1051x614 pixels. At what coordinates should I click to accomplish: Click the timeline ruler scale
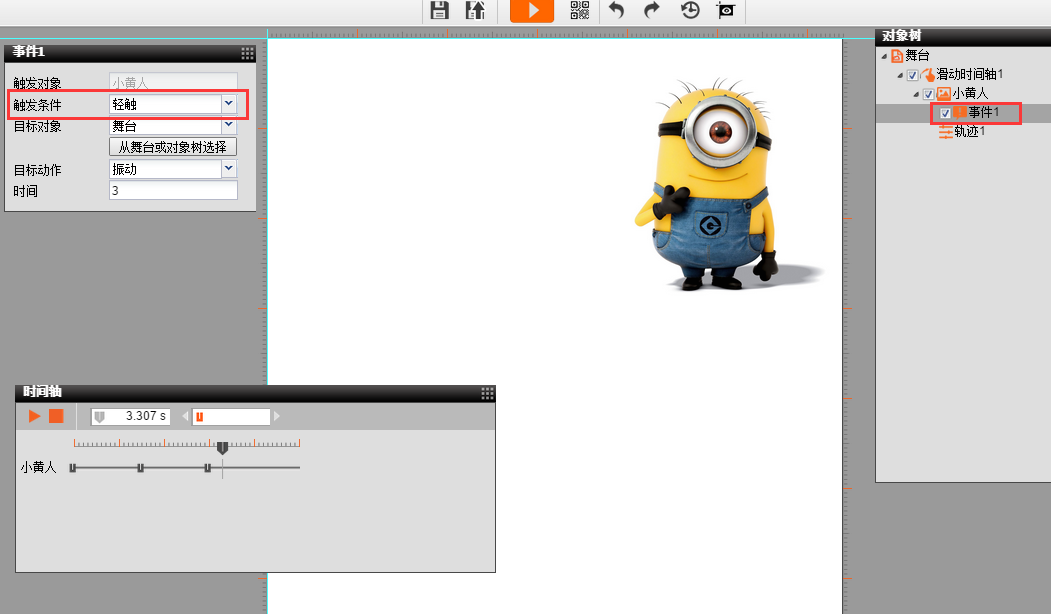tap(187, 443)
